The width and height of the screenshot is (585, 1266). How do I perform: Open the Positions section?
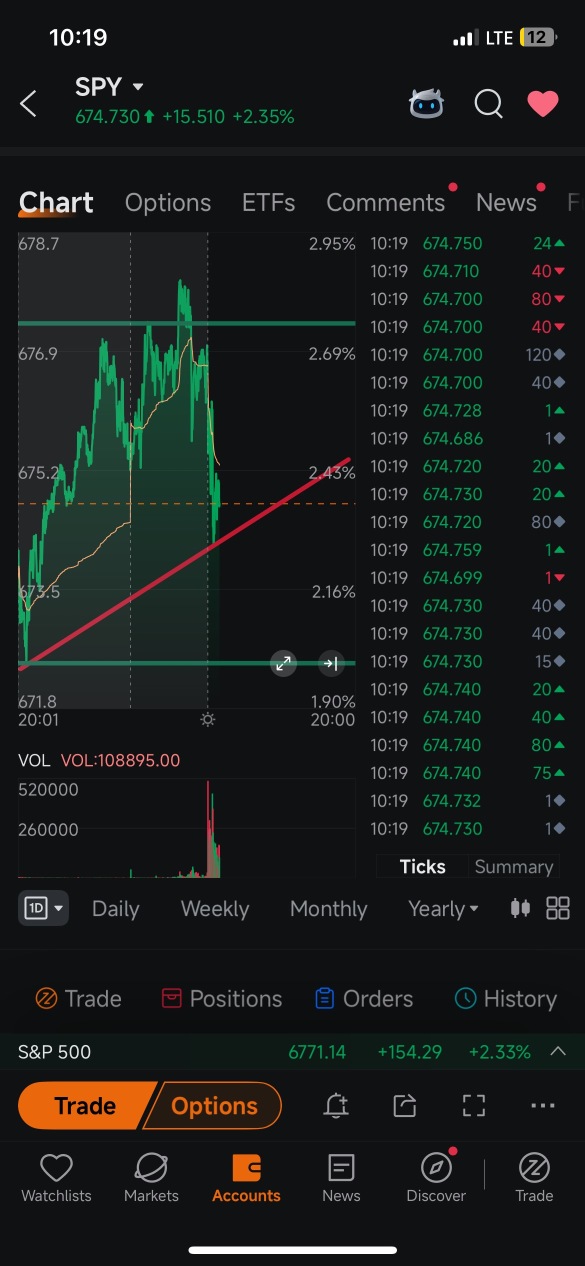click(x=222, y=998)
